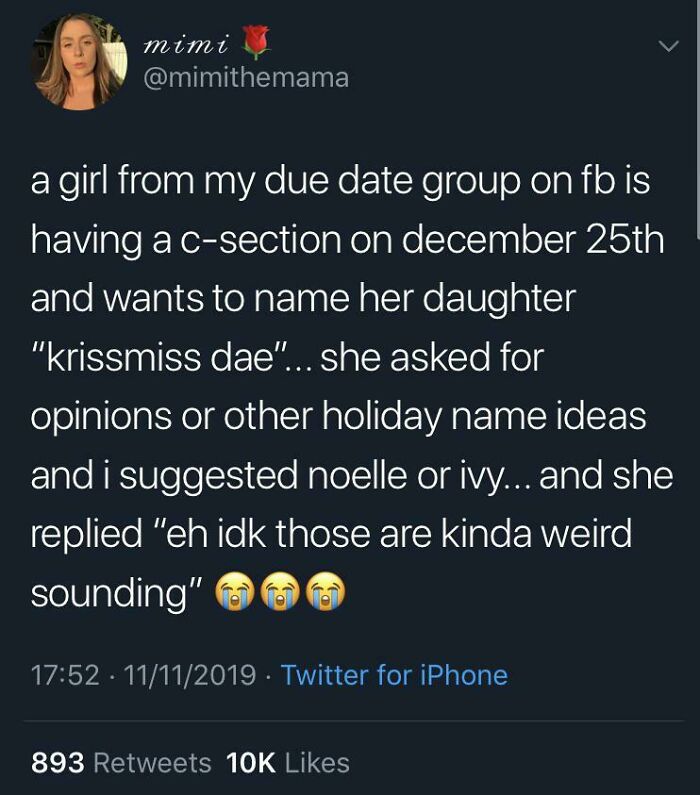Open the @mimithemama handle link
The width and height of the screenshot is (700, 795).
pos(246,78)
